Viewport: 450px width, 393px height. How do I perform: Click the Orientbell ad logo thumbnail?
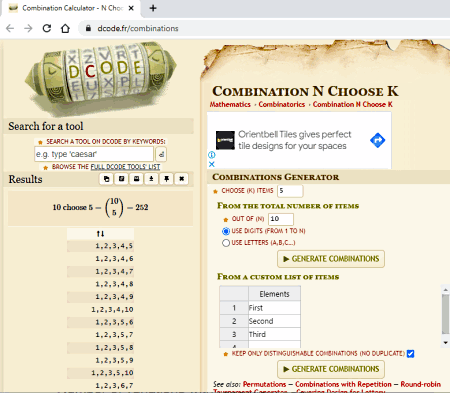pos(225,140)
